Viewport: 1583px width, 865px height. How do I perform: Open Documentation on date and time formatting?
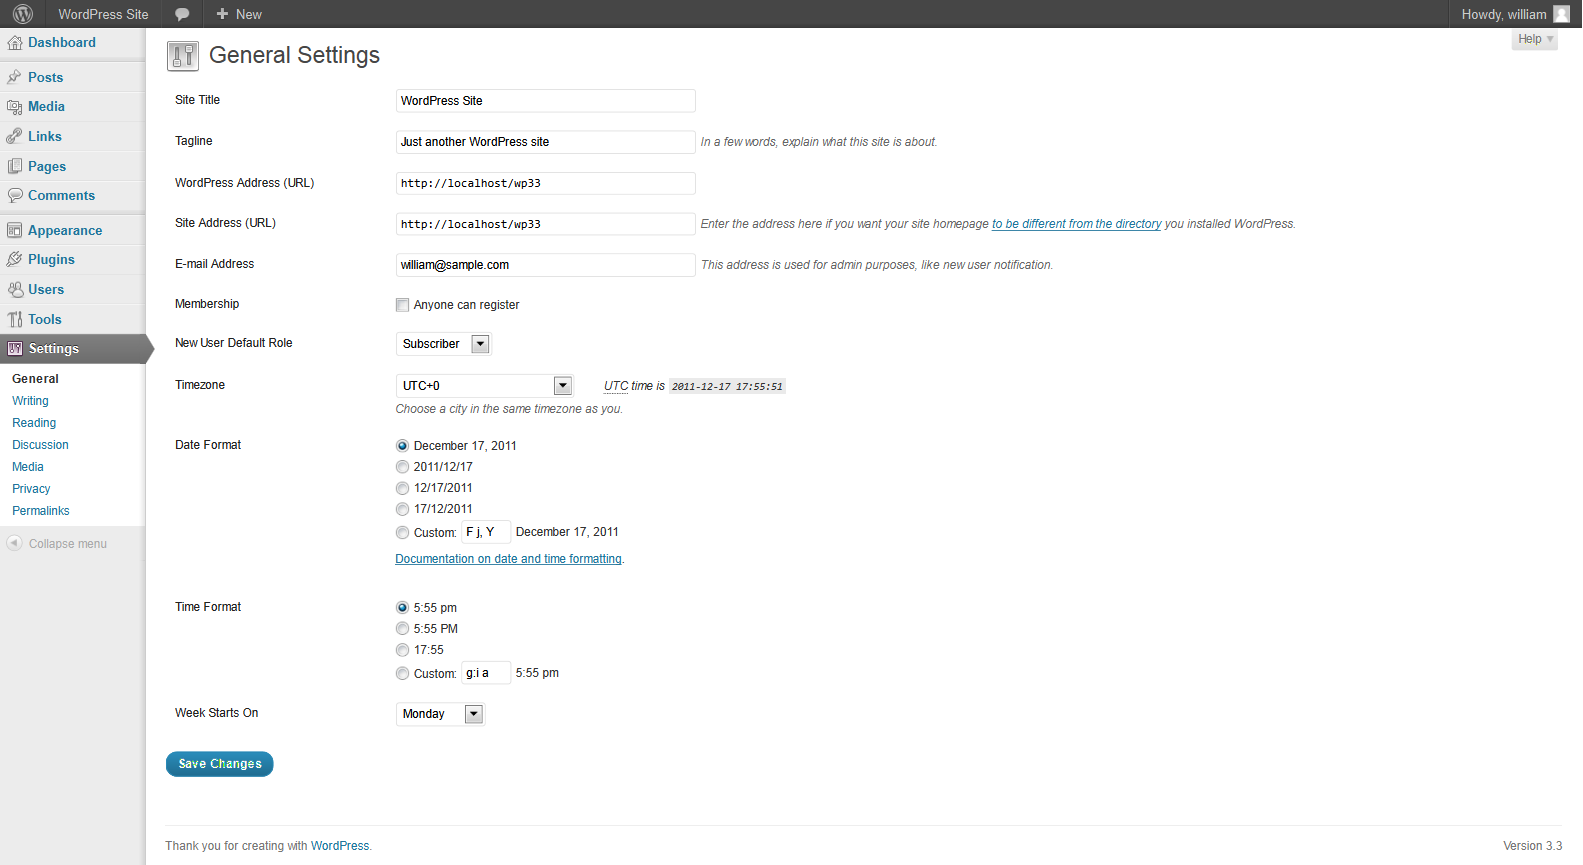(509, 559)
